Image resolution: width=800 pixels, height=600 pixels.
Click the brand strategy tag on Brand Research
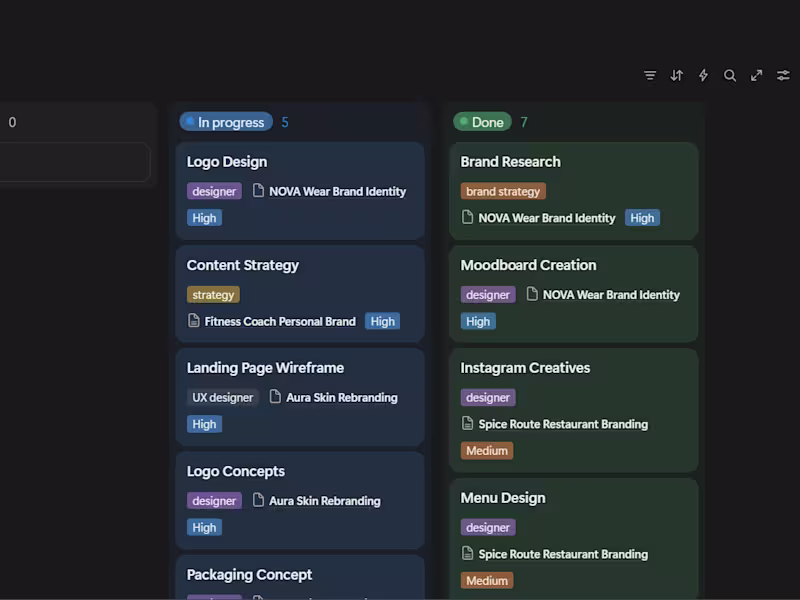(x=503, y=191)
